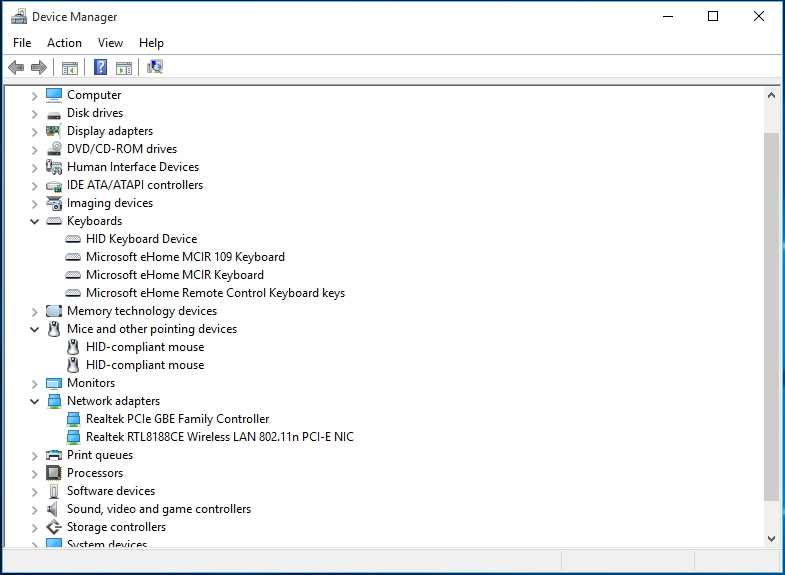The image size is (785, 575).
Task: Click the Memory technology devices icon
Action: (54, 311)
